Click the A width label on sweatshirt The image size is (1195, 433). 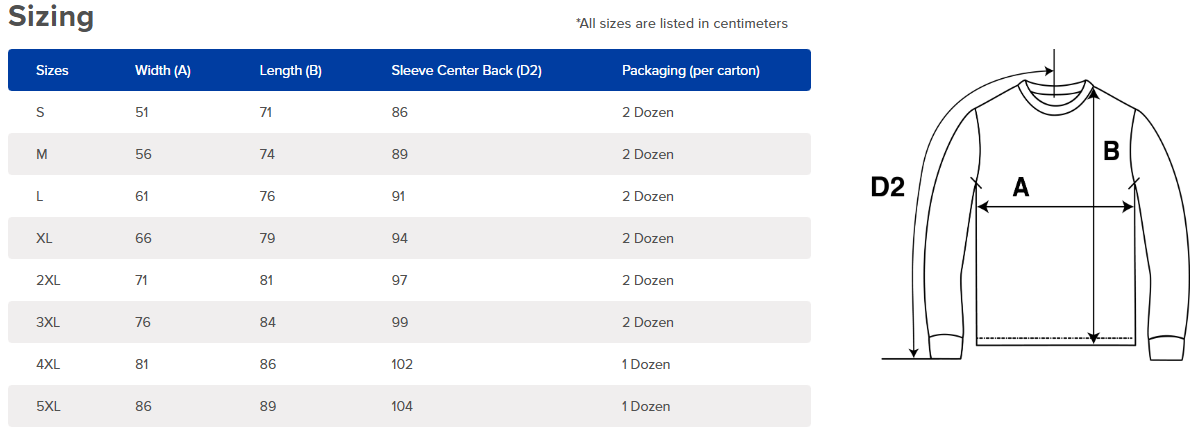pyautogui.click(x=1020, y=187)
